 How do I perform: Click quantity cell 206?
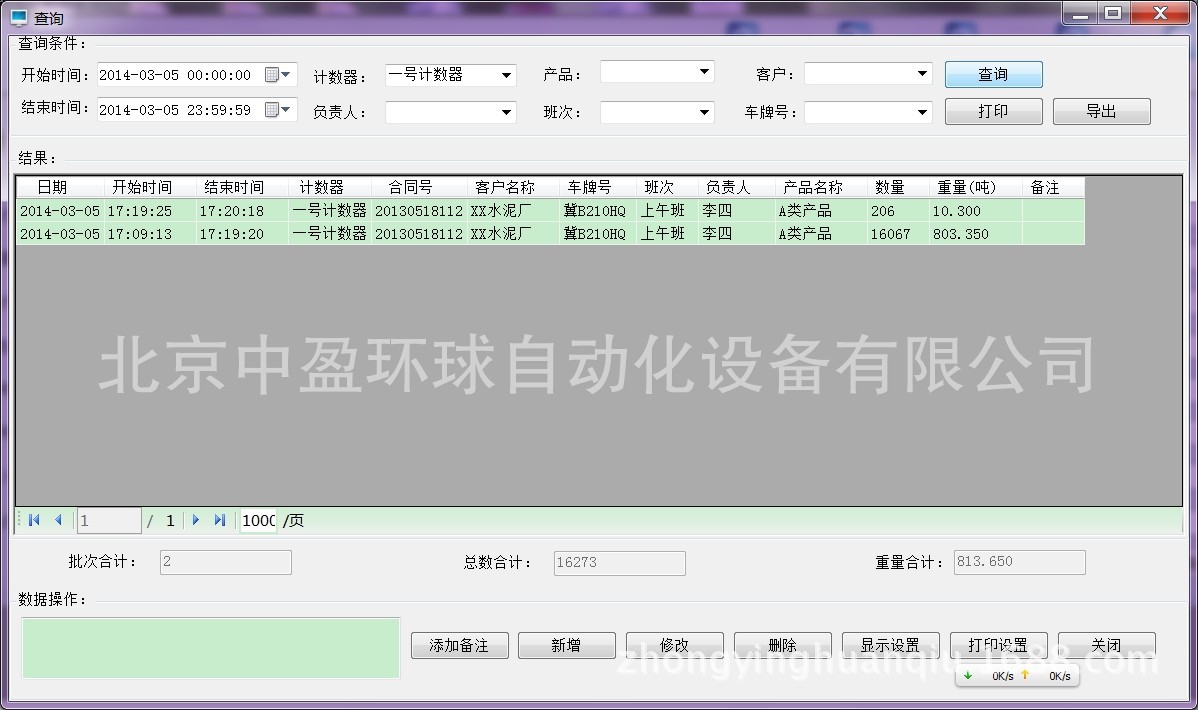click(x=898, y=211)
